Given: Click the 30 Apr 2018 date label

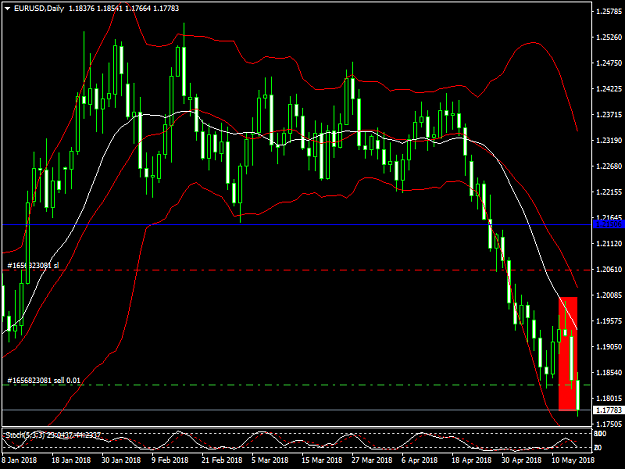Looking at the screenshot, I should 521,460.
